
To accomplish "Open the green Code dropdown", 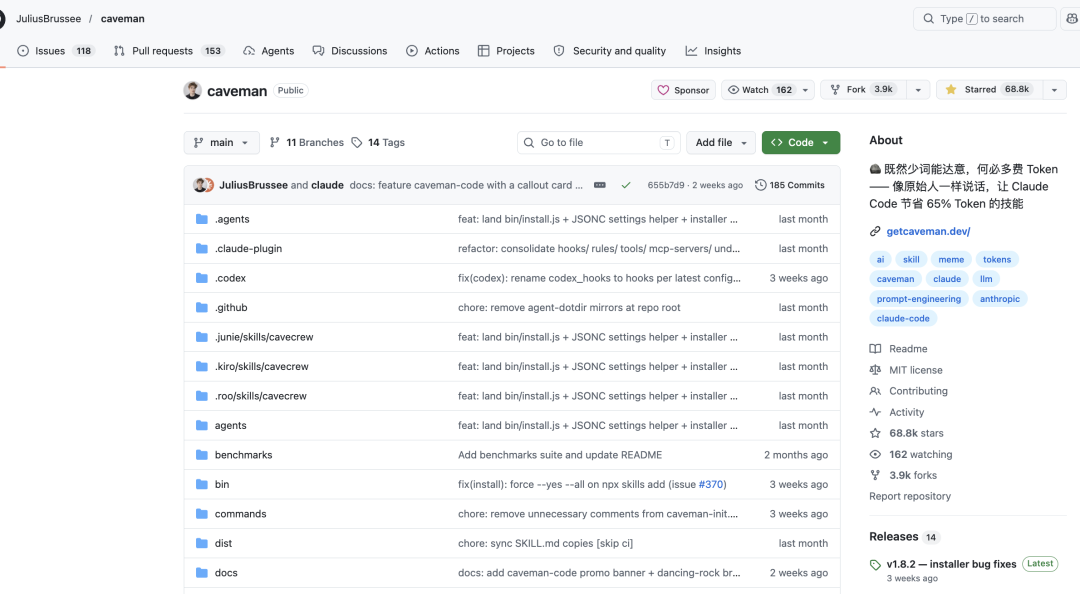I will 800,143.
